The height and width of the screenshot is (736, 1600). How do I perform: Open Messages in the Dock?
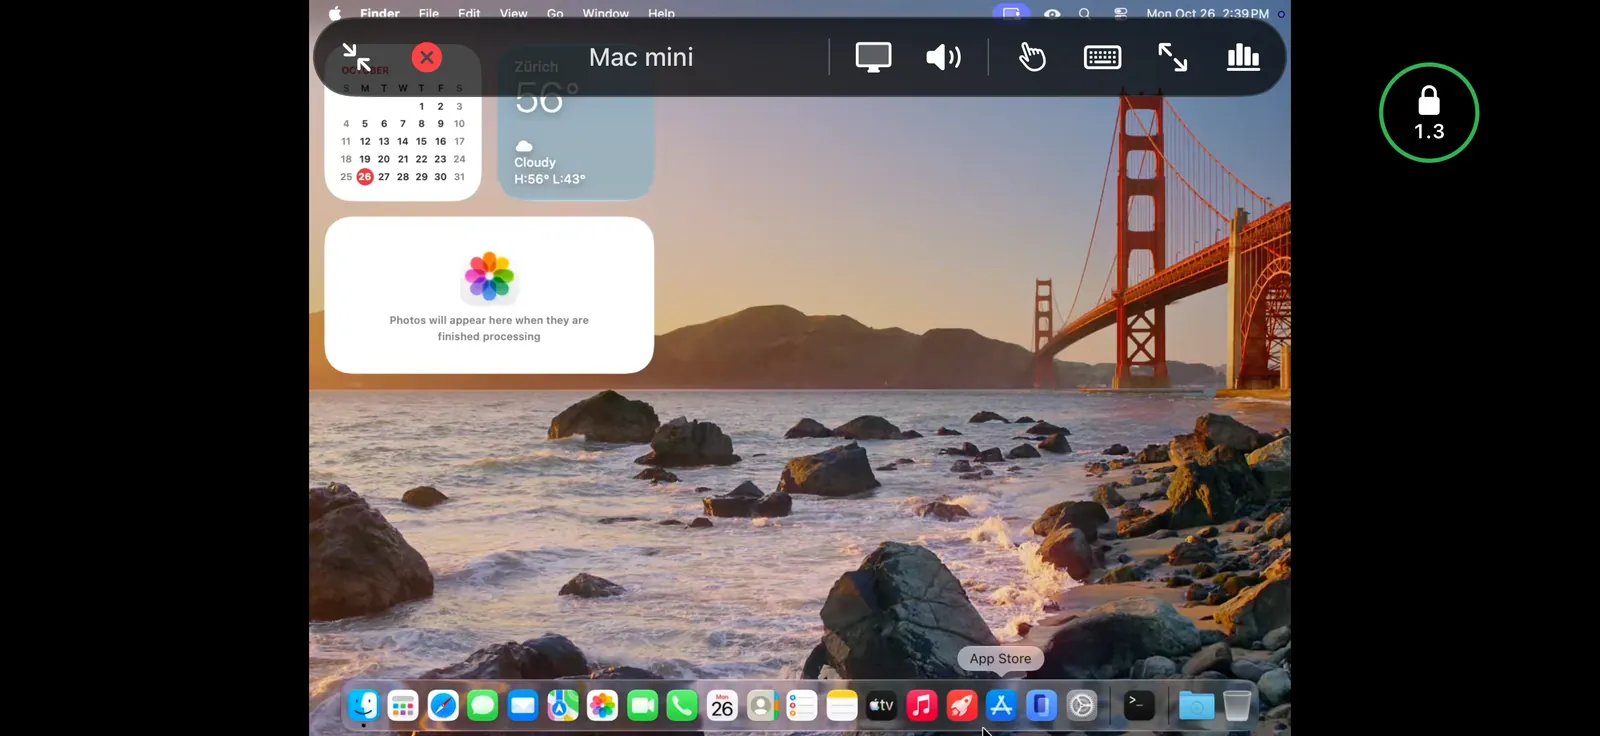483,706
